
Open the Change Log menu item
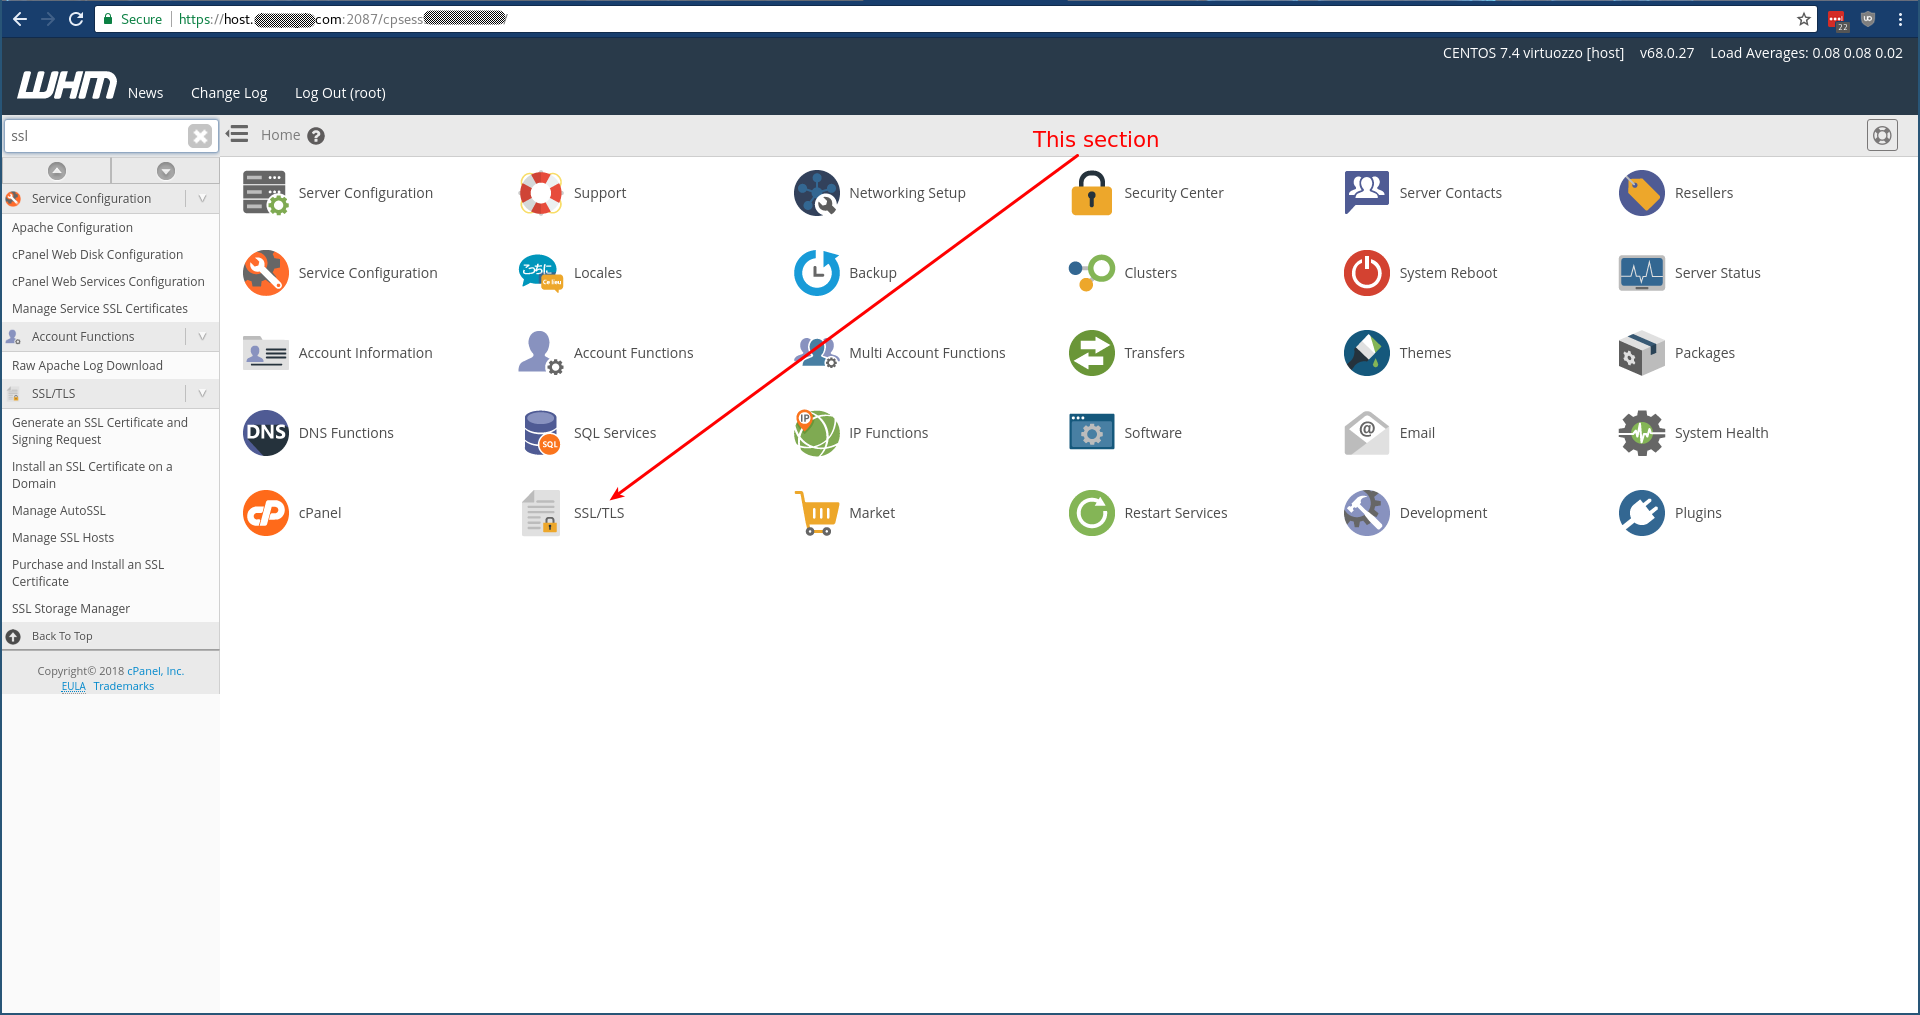pos(229,93)
